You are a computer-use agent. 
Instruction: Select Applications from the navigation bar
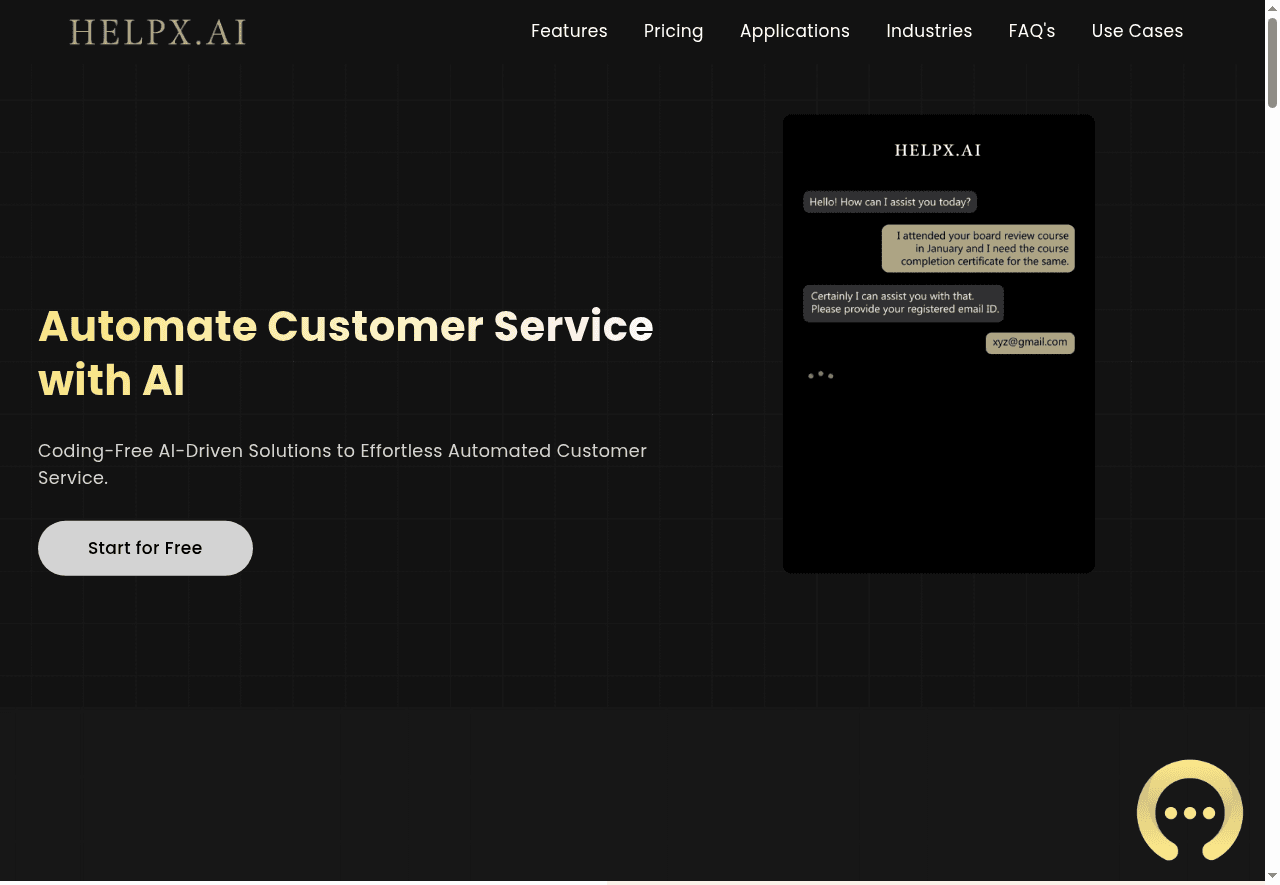pyautogui.click(x=794, y=31)
